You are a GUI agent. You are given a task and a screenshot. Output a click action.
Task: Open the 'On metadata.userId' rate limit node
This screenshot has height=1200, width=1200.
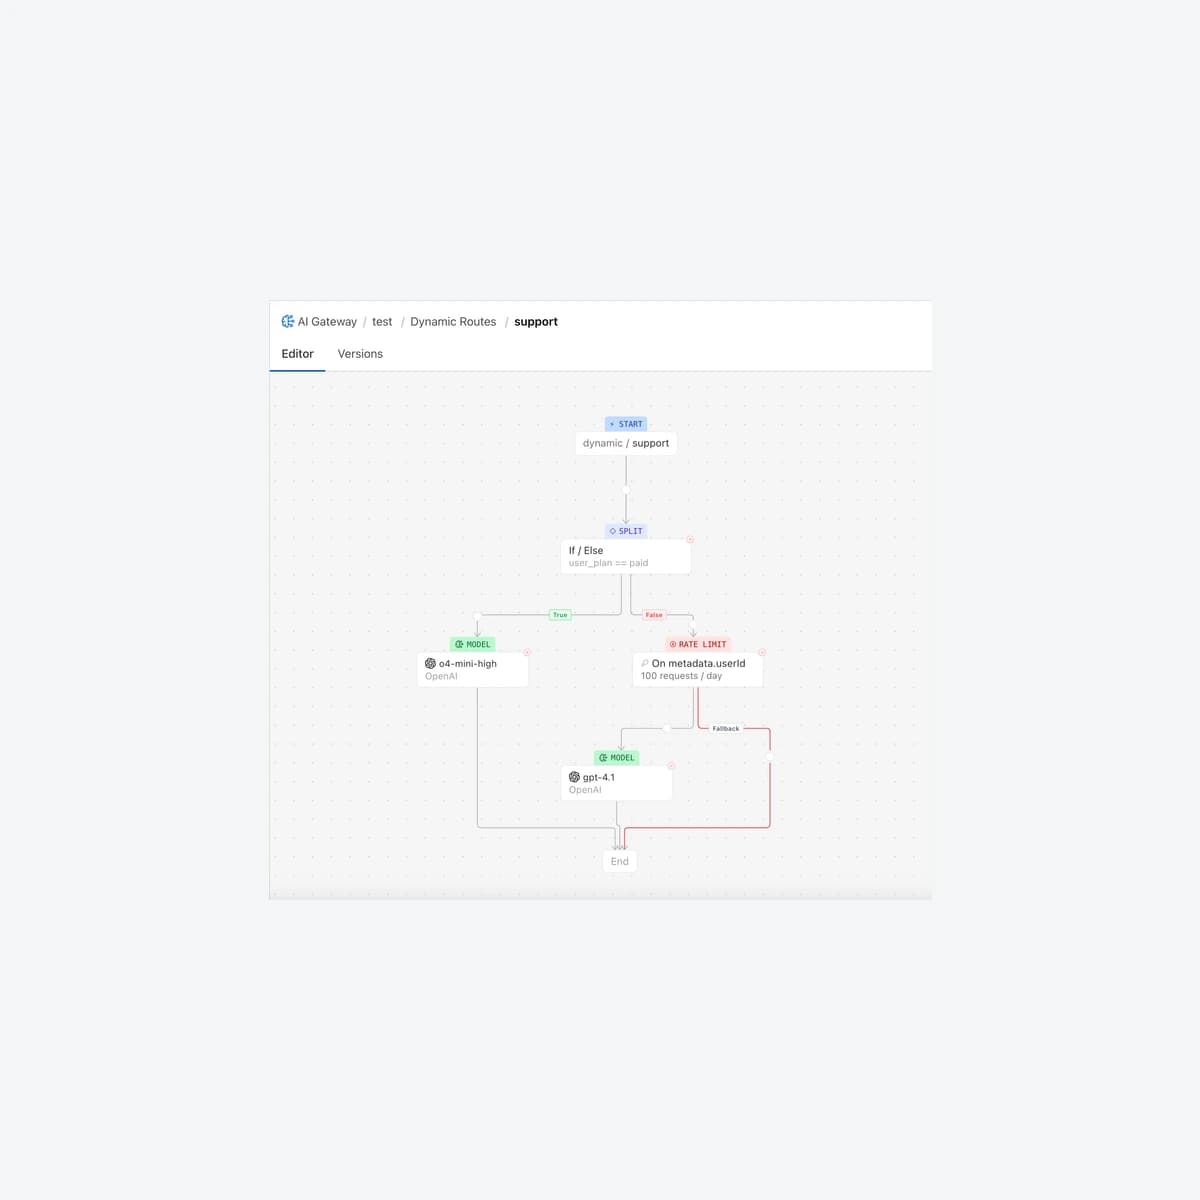coord(698,669)
